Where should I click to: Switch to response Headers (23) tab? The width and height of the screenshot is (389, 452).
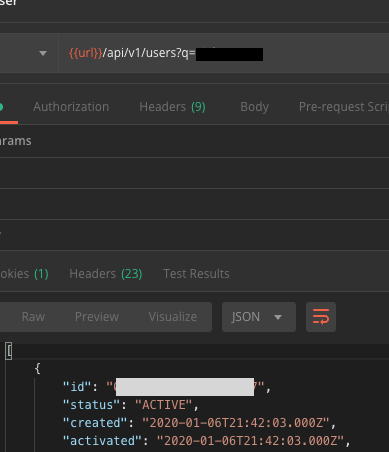click(106, 274)
